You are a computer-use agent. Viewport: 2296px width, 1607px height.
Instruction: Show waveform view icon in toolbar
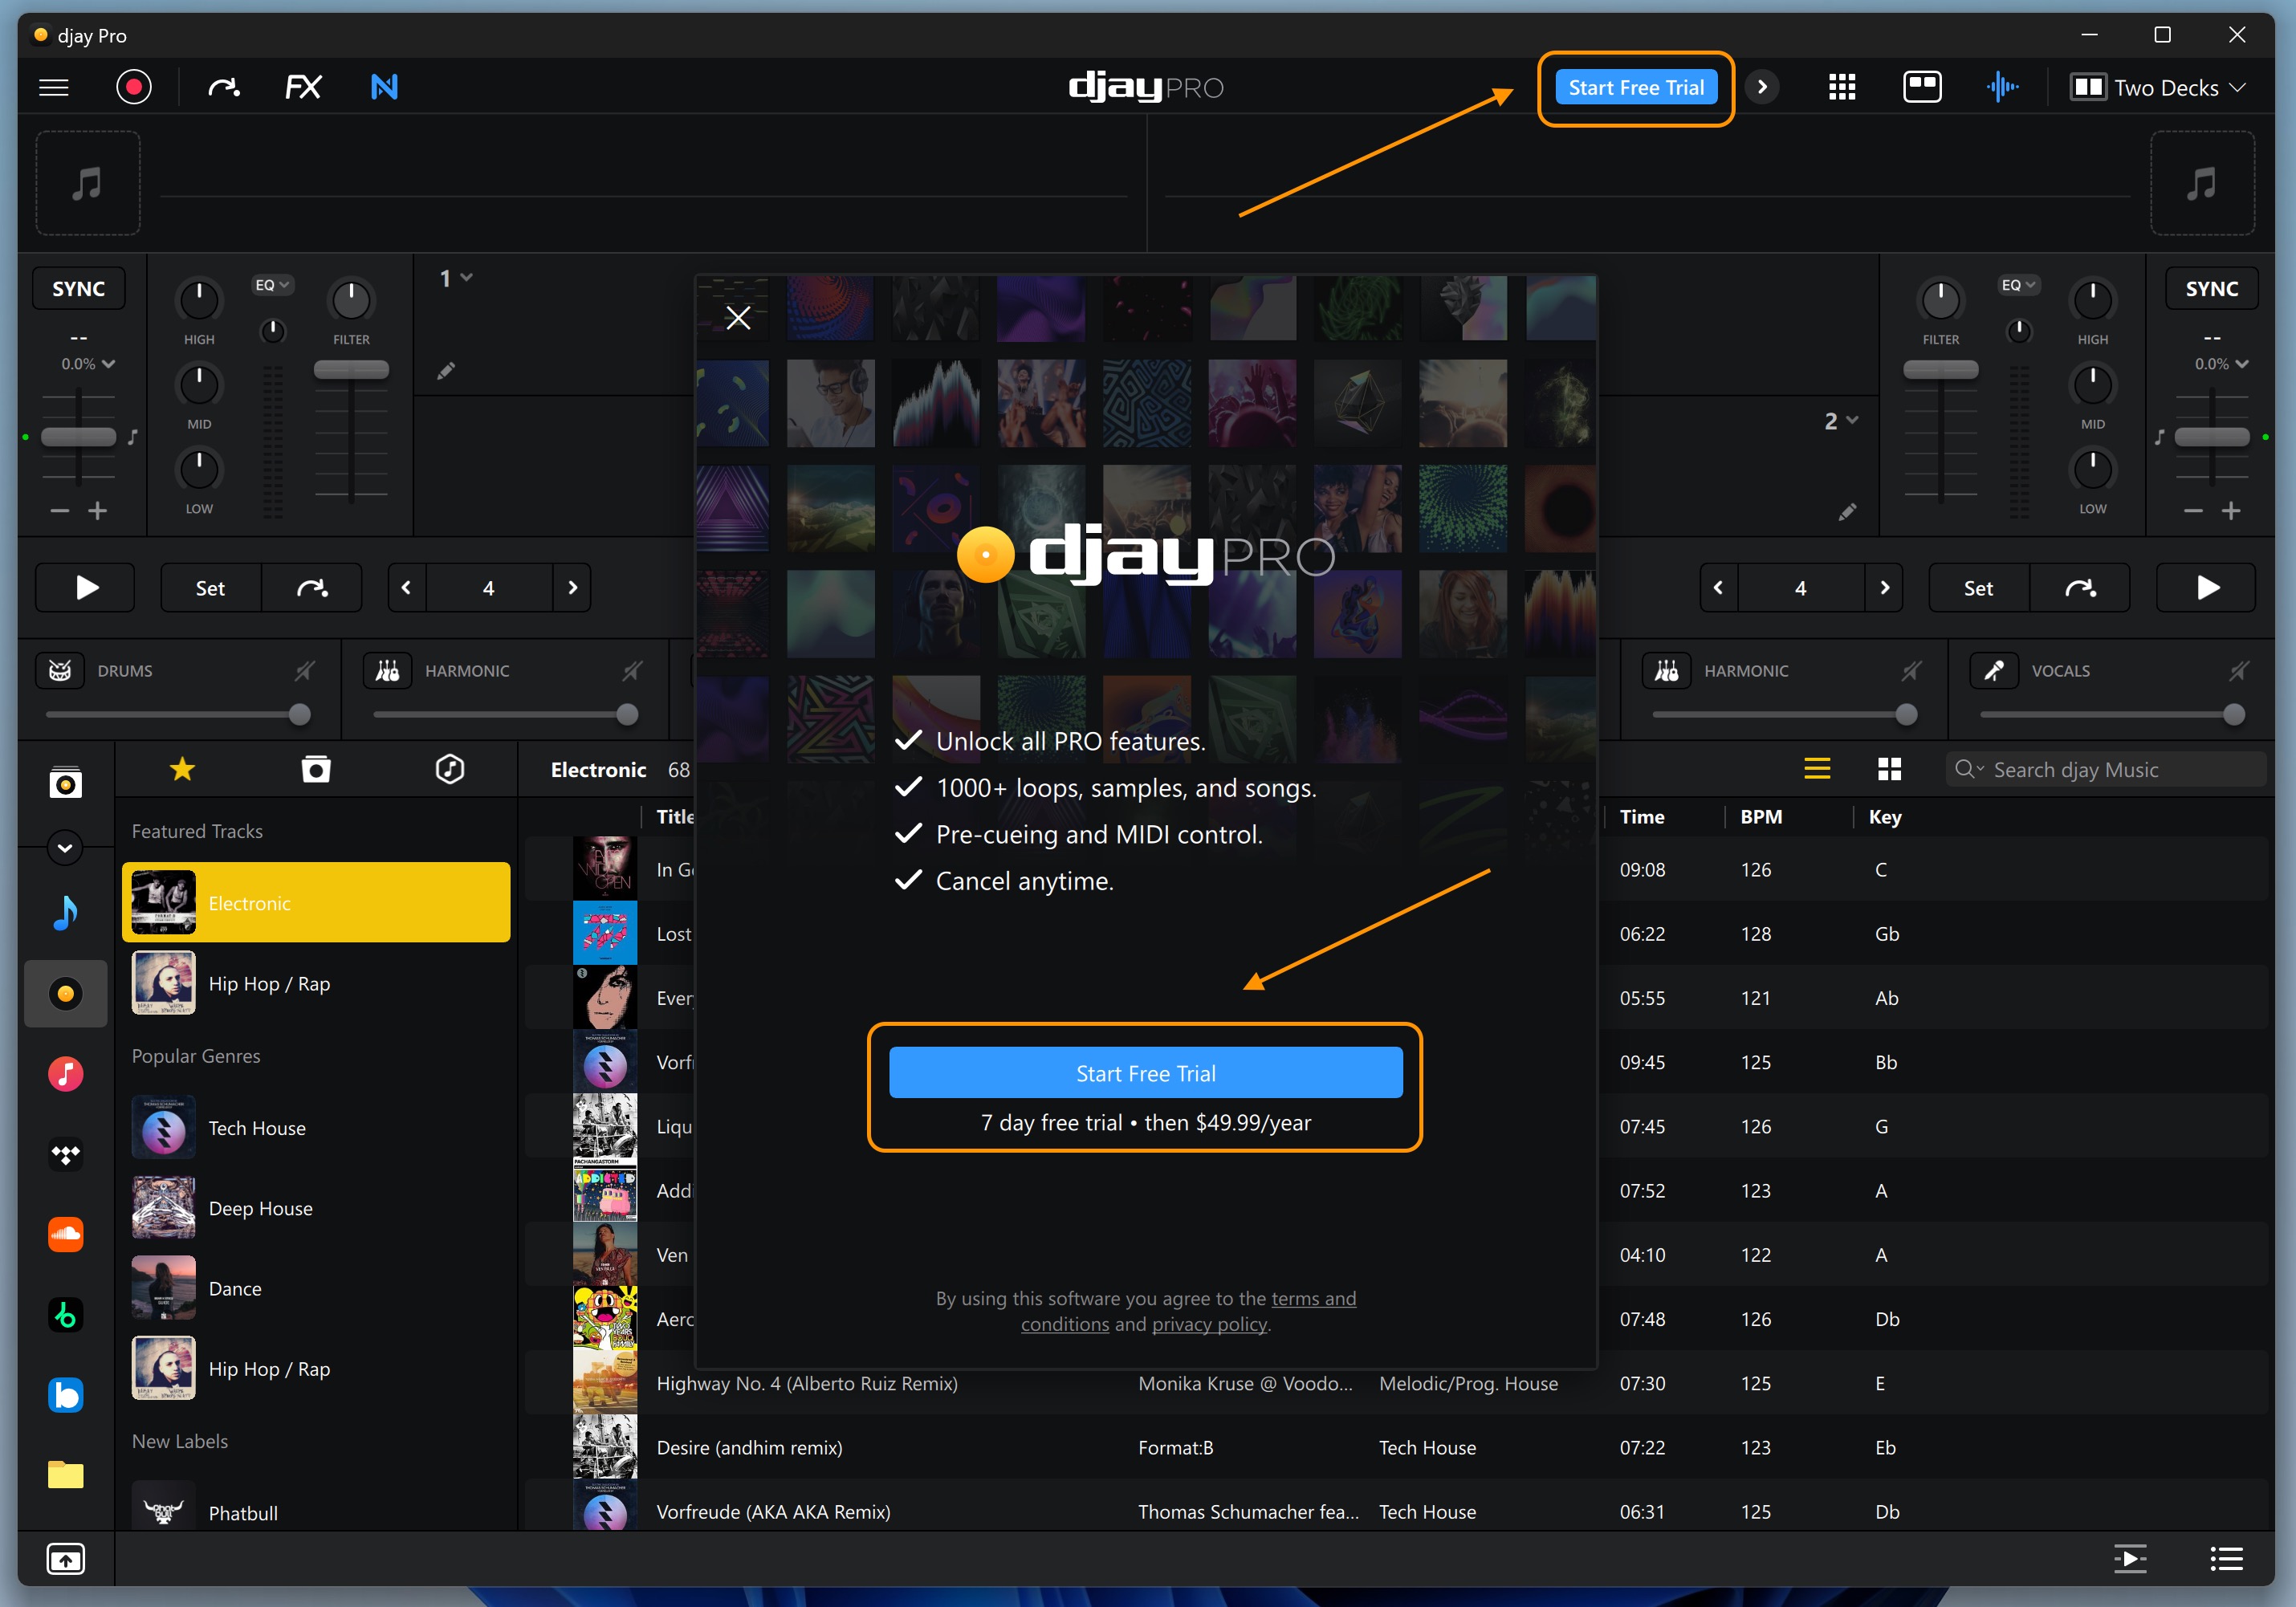2002,88
